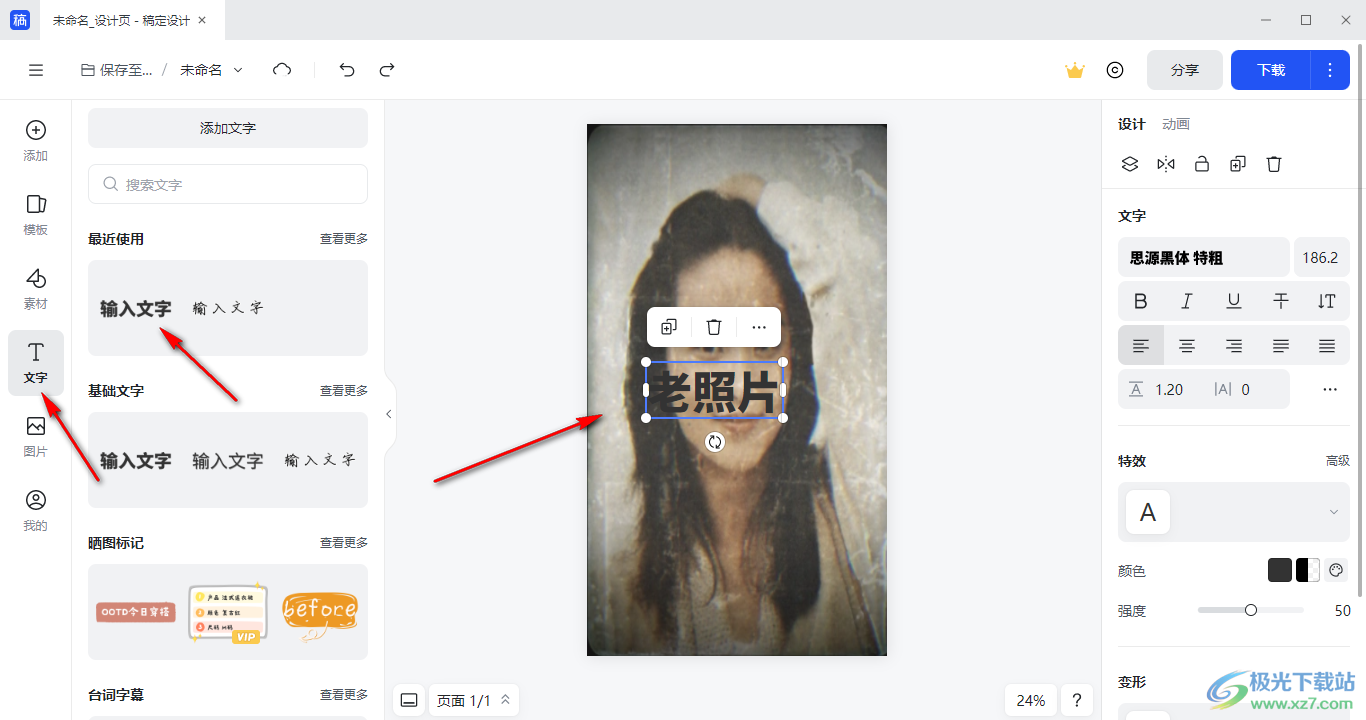The width and height of the screenshot is (1366, 720).
Task: Open the 模板 templates panel
Action: click(36, 214)
